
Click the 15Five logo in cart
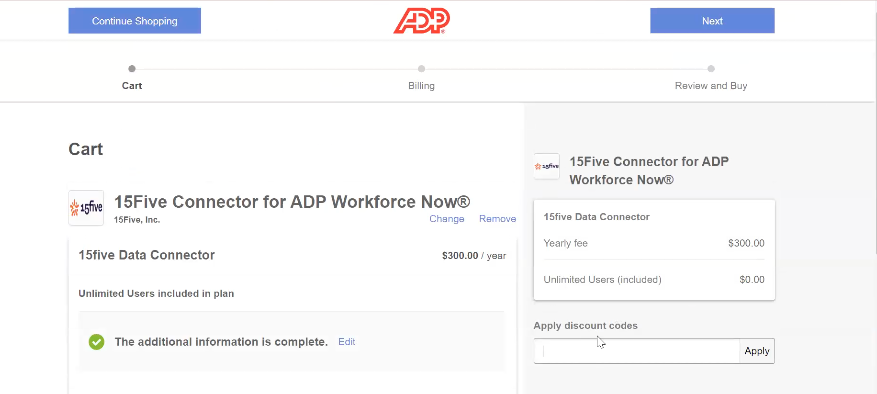(x=86, y=208)
